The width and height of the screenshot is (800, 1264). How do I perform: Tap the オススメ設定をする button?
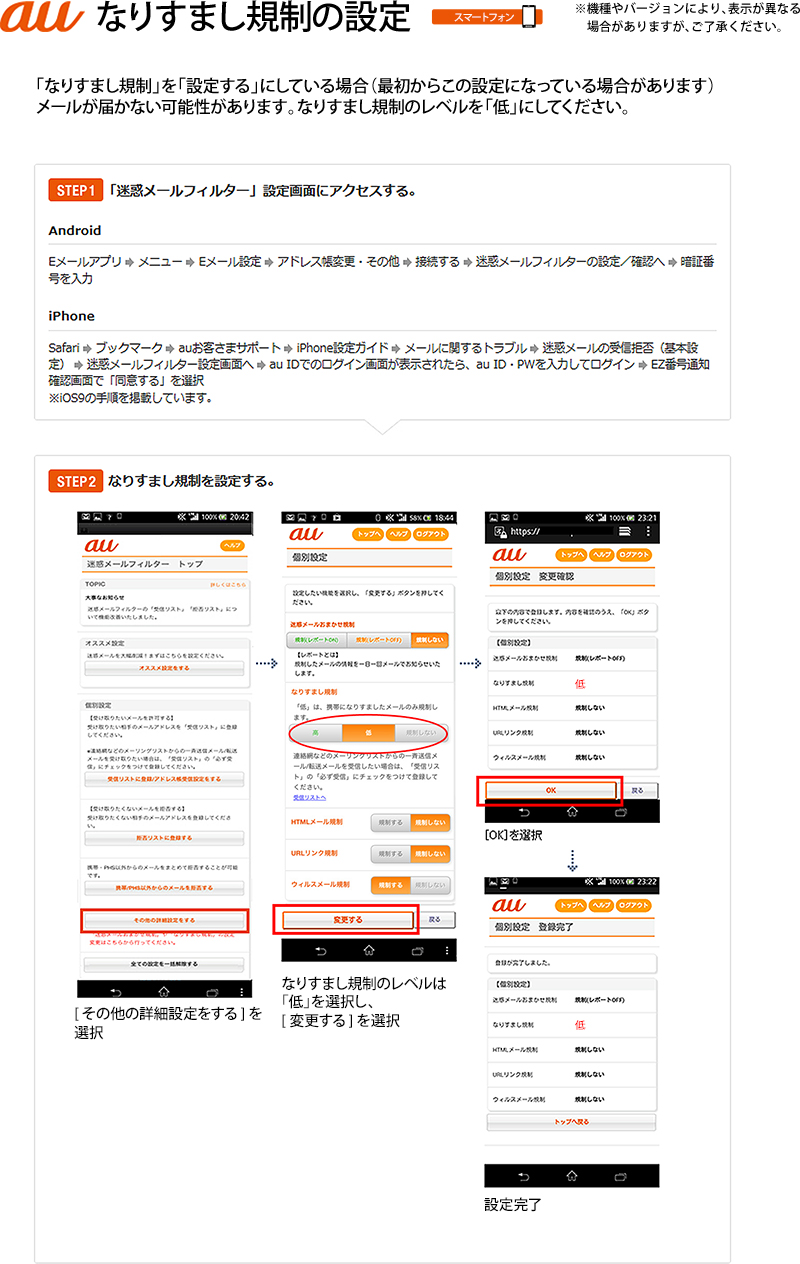[163, 667]
